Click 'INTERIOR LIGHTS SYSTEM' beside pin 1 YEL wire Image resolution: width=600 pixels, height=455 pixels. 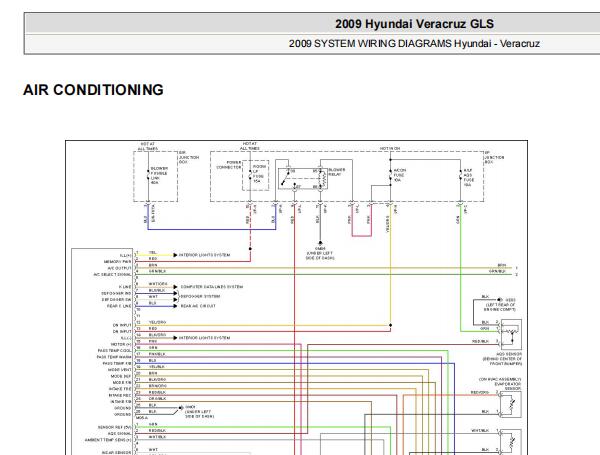(204, 255)
